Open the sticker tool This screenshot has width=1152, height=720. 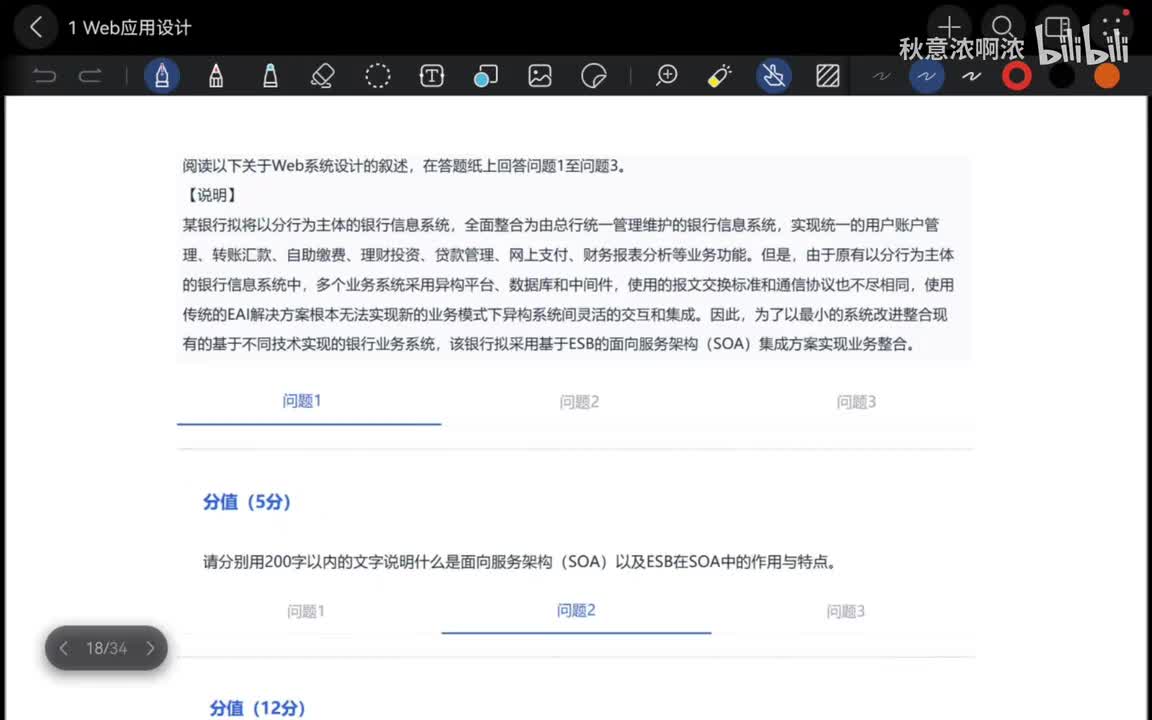pyautogui.click(x=594, y=76)
